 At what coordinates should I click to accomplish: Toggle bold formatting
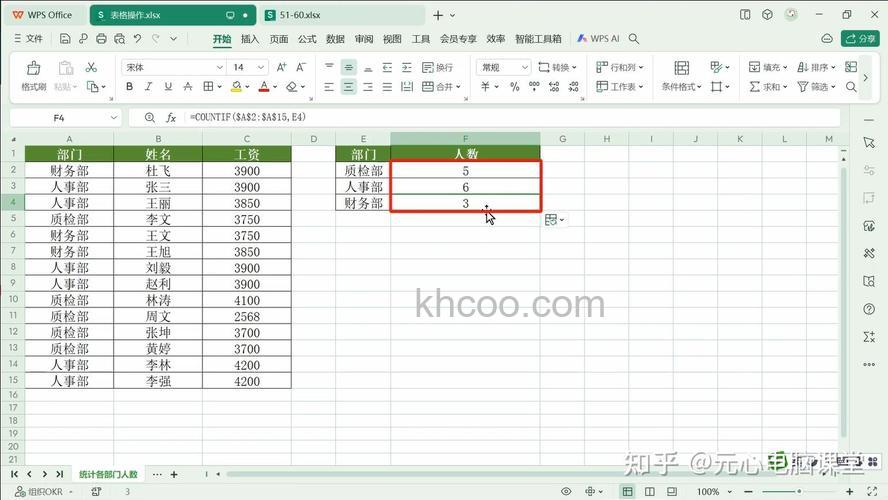click(130, 87)
